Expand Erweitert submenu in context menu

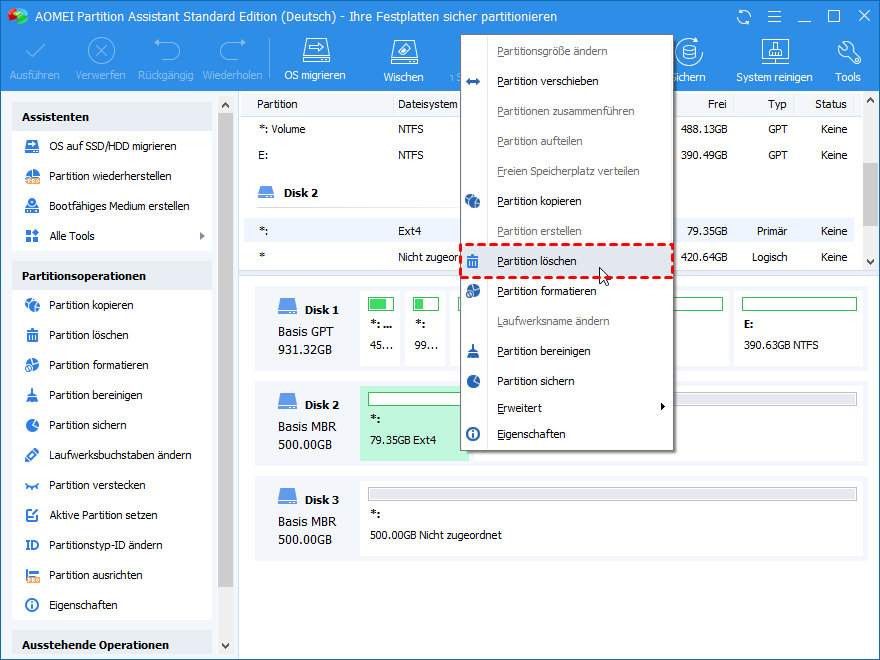point(567,409)
